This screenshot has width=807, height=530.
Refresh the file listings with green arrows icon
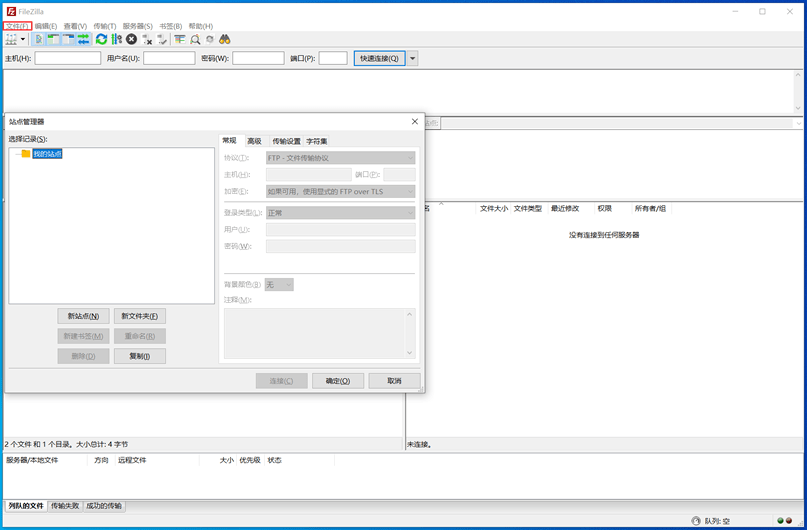click(x=101, y=39)
